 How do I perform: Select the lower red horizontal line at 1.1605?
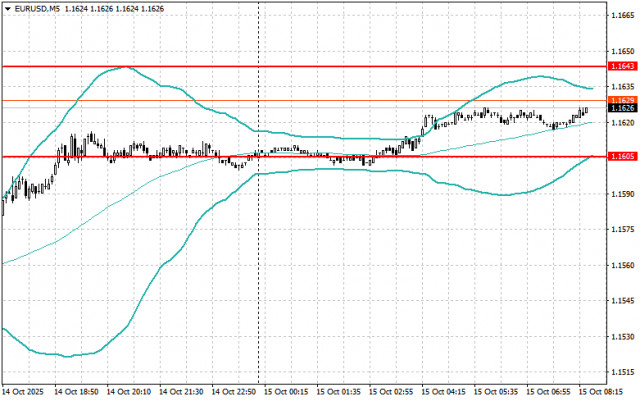click(x=304, y=156)
